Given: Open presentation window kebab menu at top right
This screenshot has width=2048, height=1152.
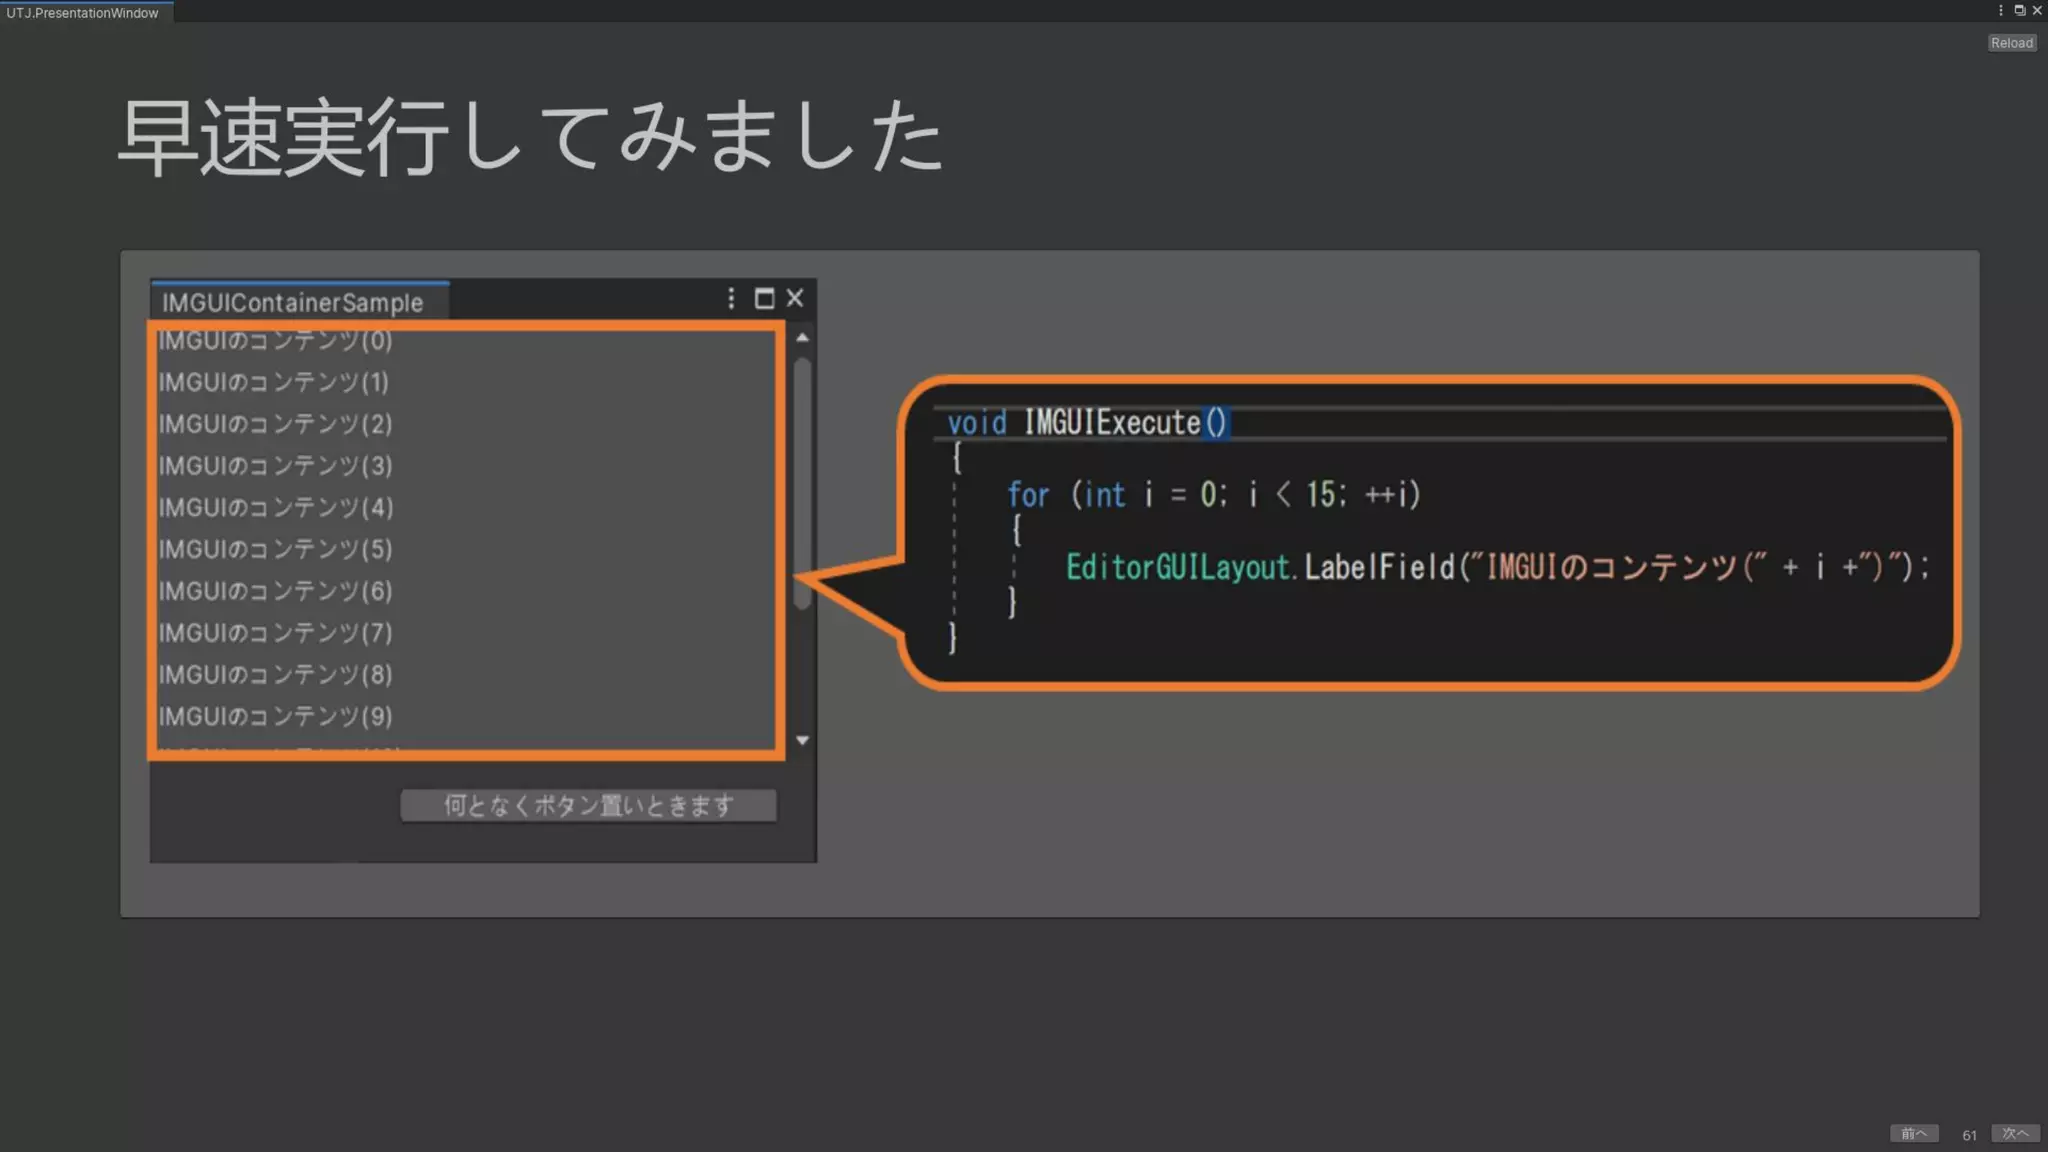Looking at the screenshot, I should click(x=2001, y=10).
